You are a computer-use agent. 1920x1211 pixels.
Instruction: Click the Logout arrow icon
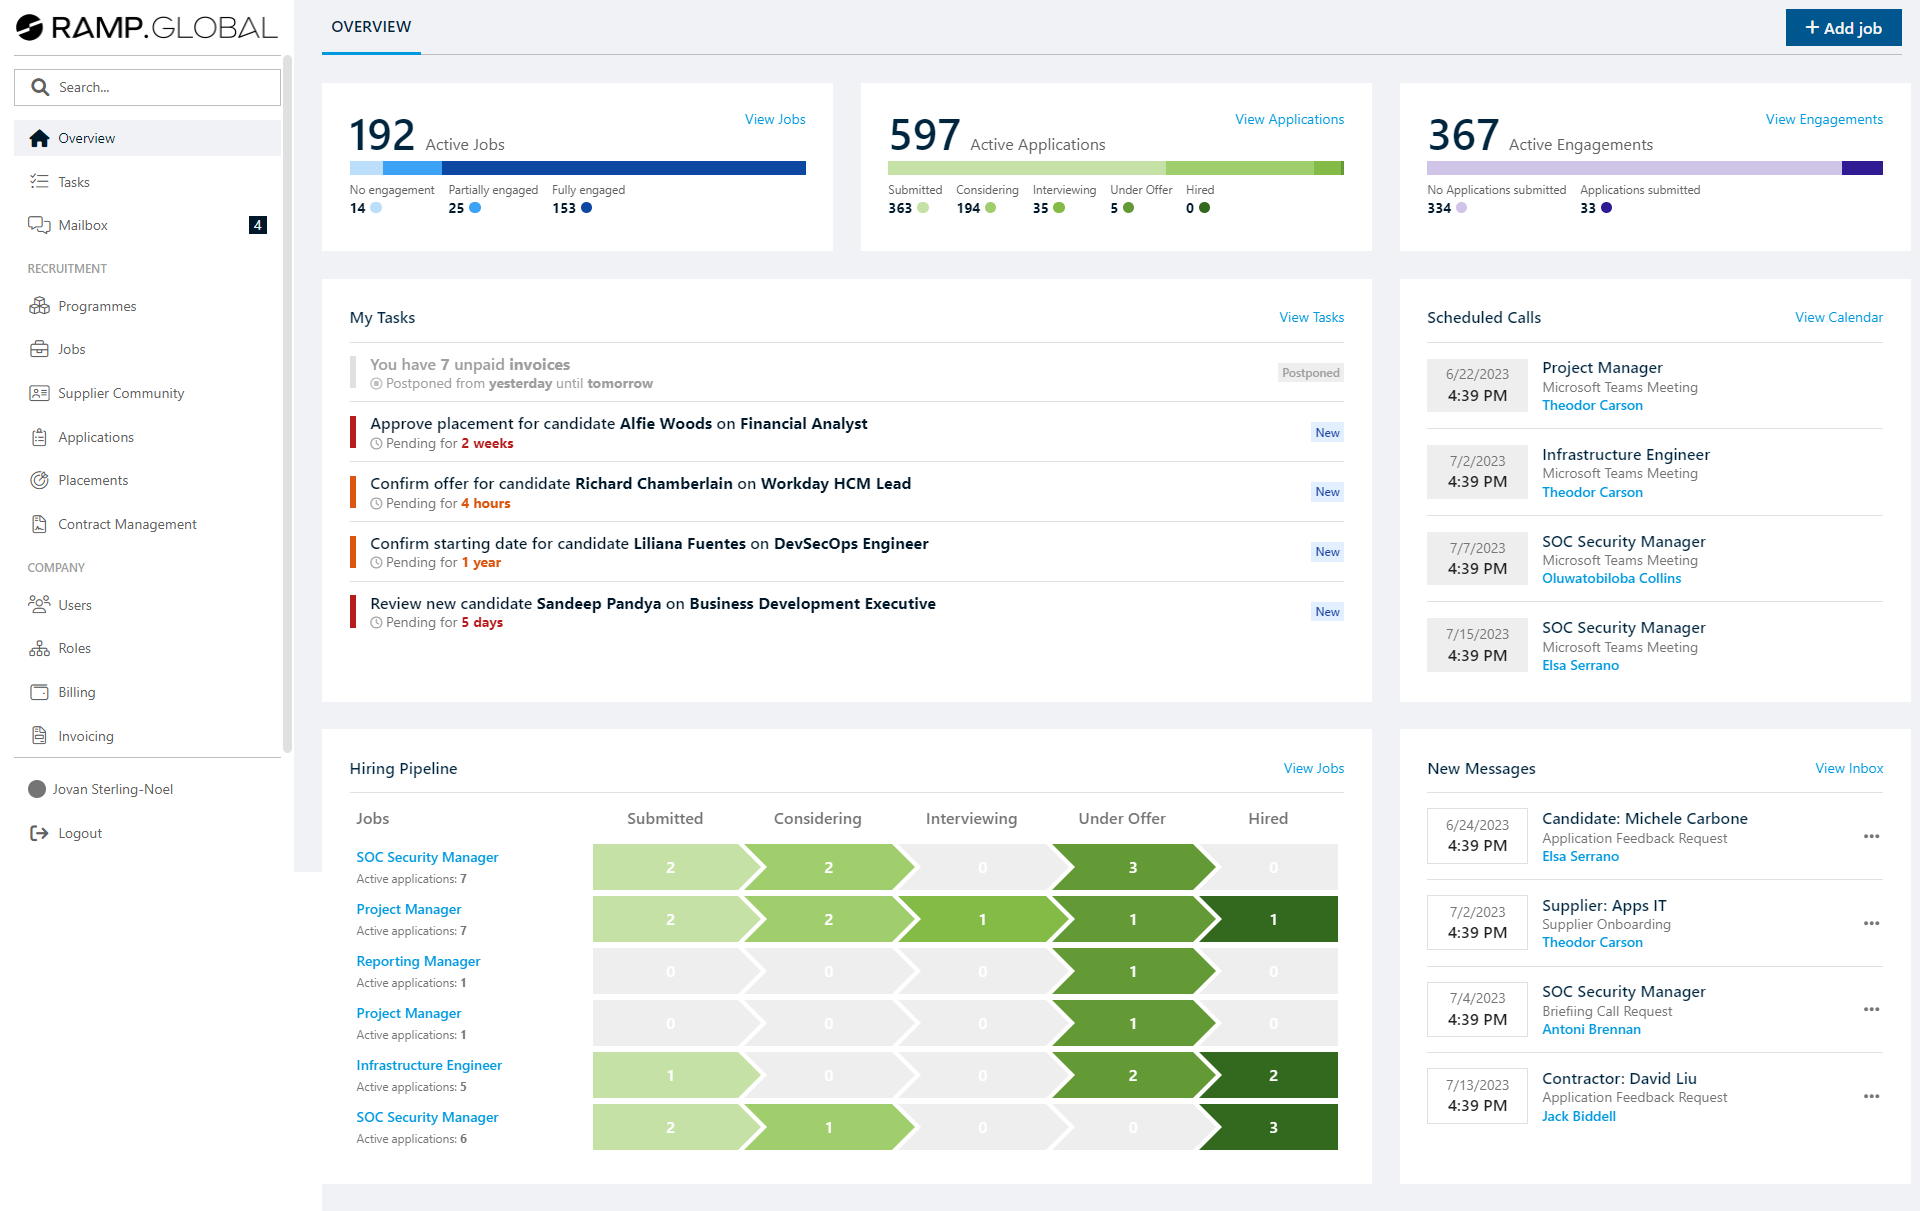click(x=39, y=833)
